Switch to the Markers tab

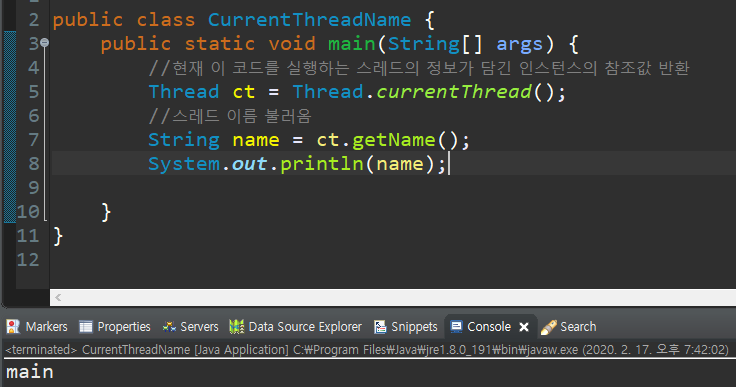coord(37,326)
